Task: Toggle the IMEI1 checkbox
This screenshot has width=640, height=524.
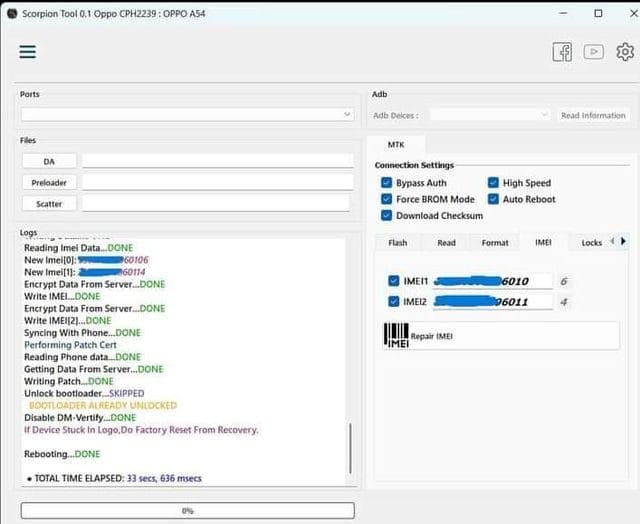Action: click(x=394, y=281)
